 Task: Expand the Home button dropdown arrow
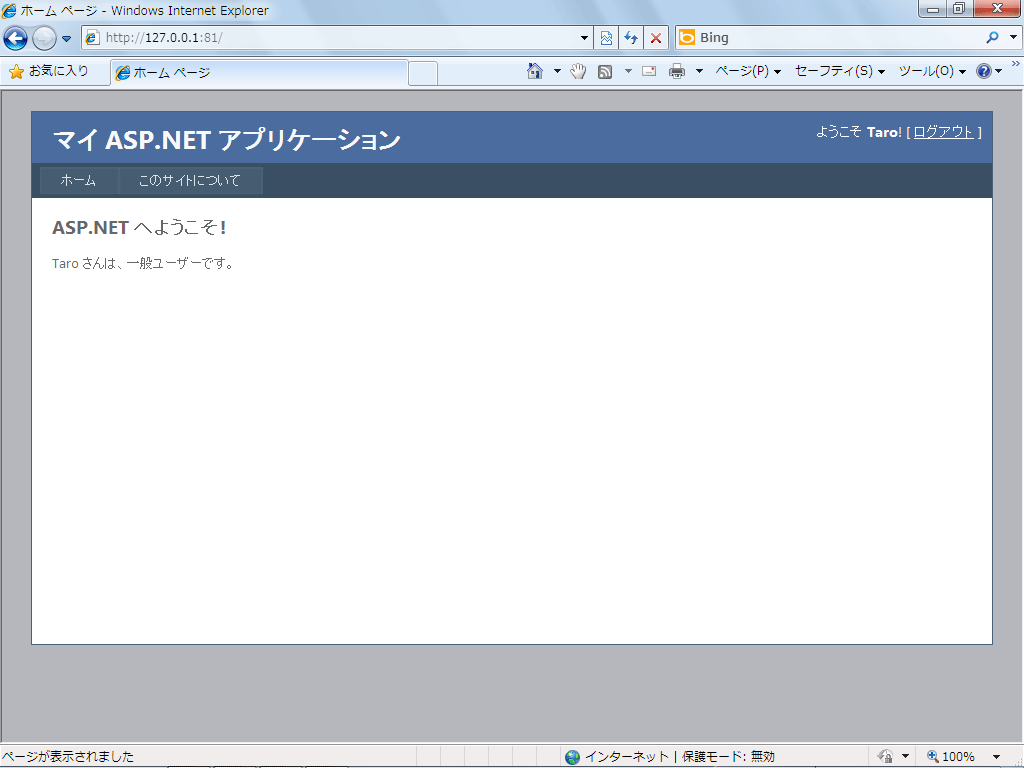tap(557, 71)
